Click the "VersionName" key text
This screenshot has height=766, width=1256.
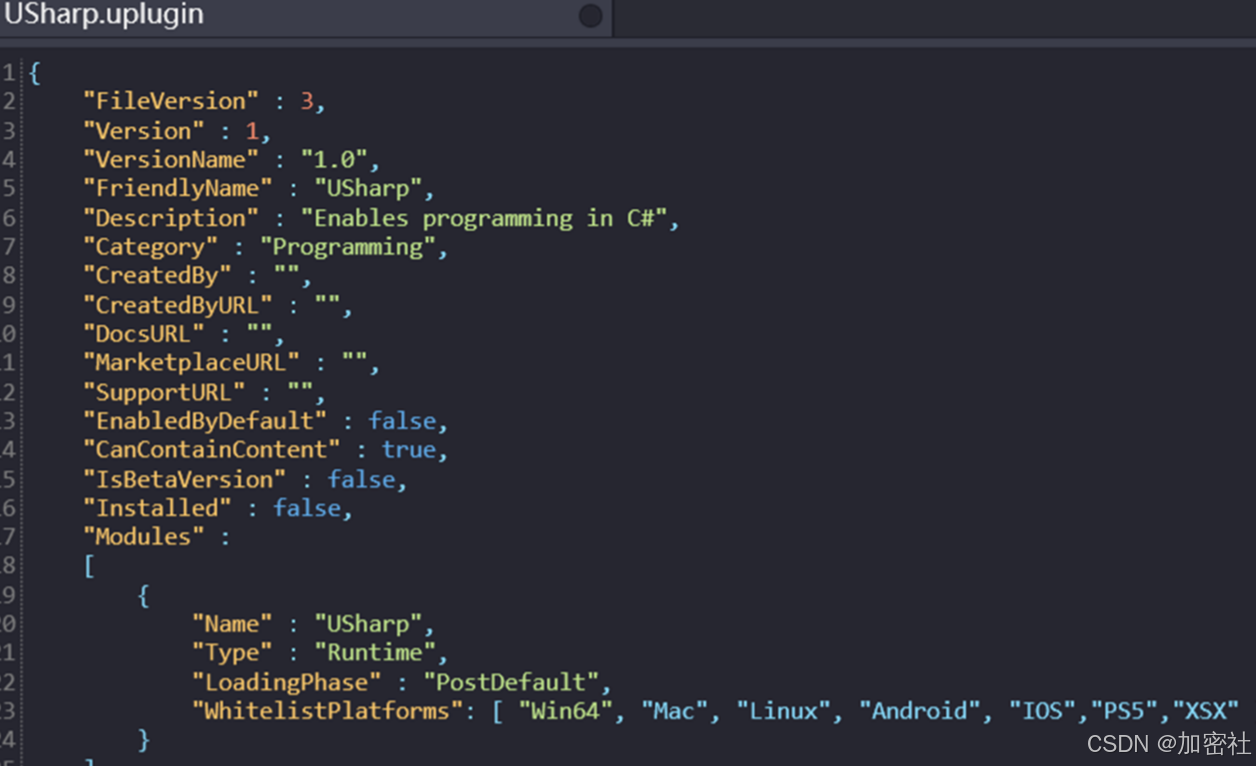[171, 160]
